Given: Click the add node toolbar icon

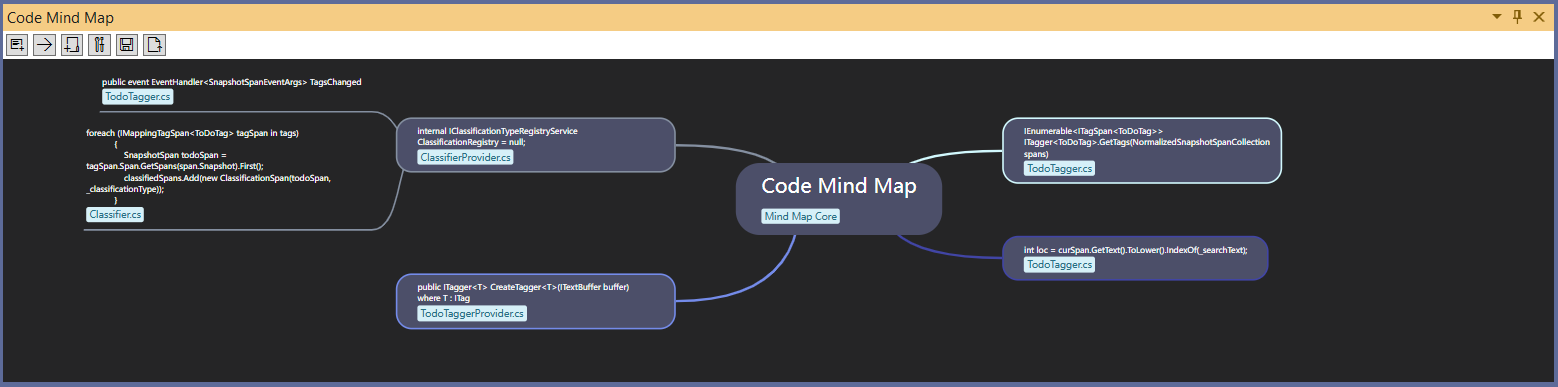Looking at the screenshot, I should pyautogui.click(x=17, y=44).
